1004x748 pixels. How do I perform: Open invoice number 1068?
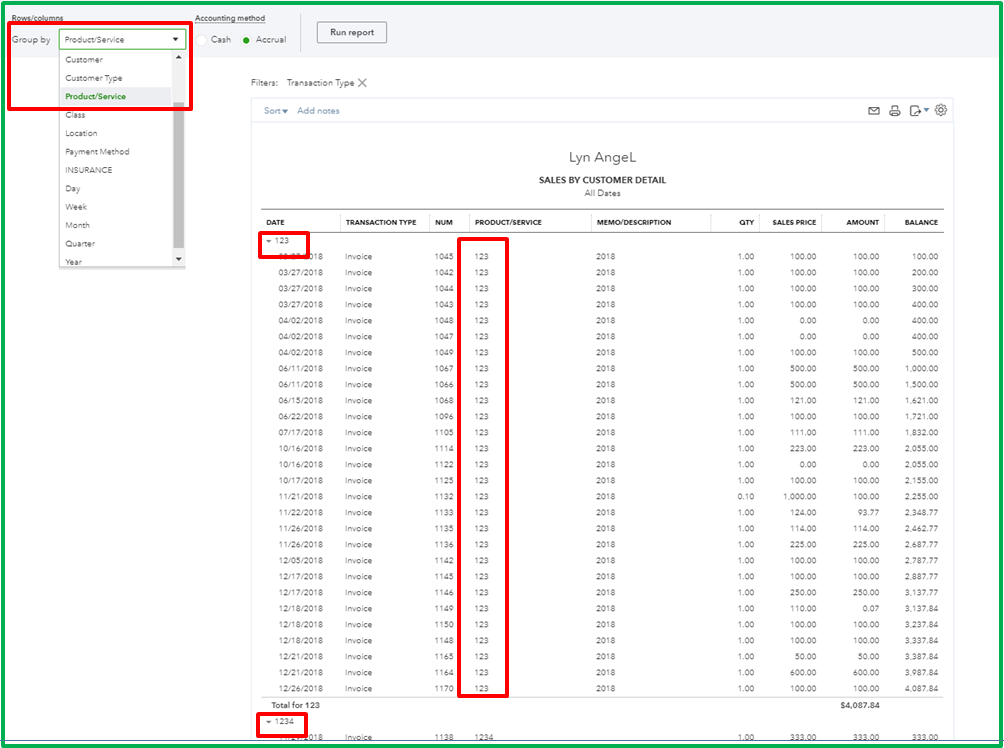click(x=444, y=400)
